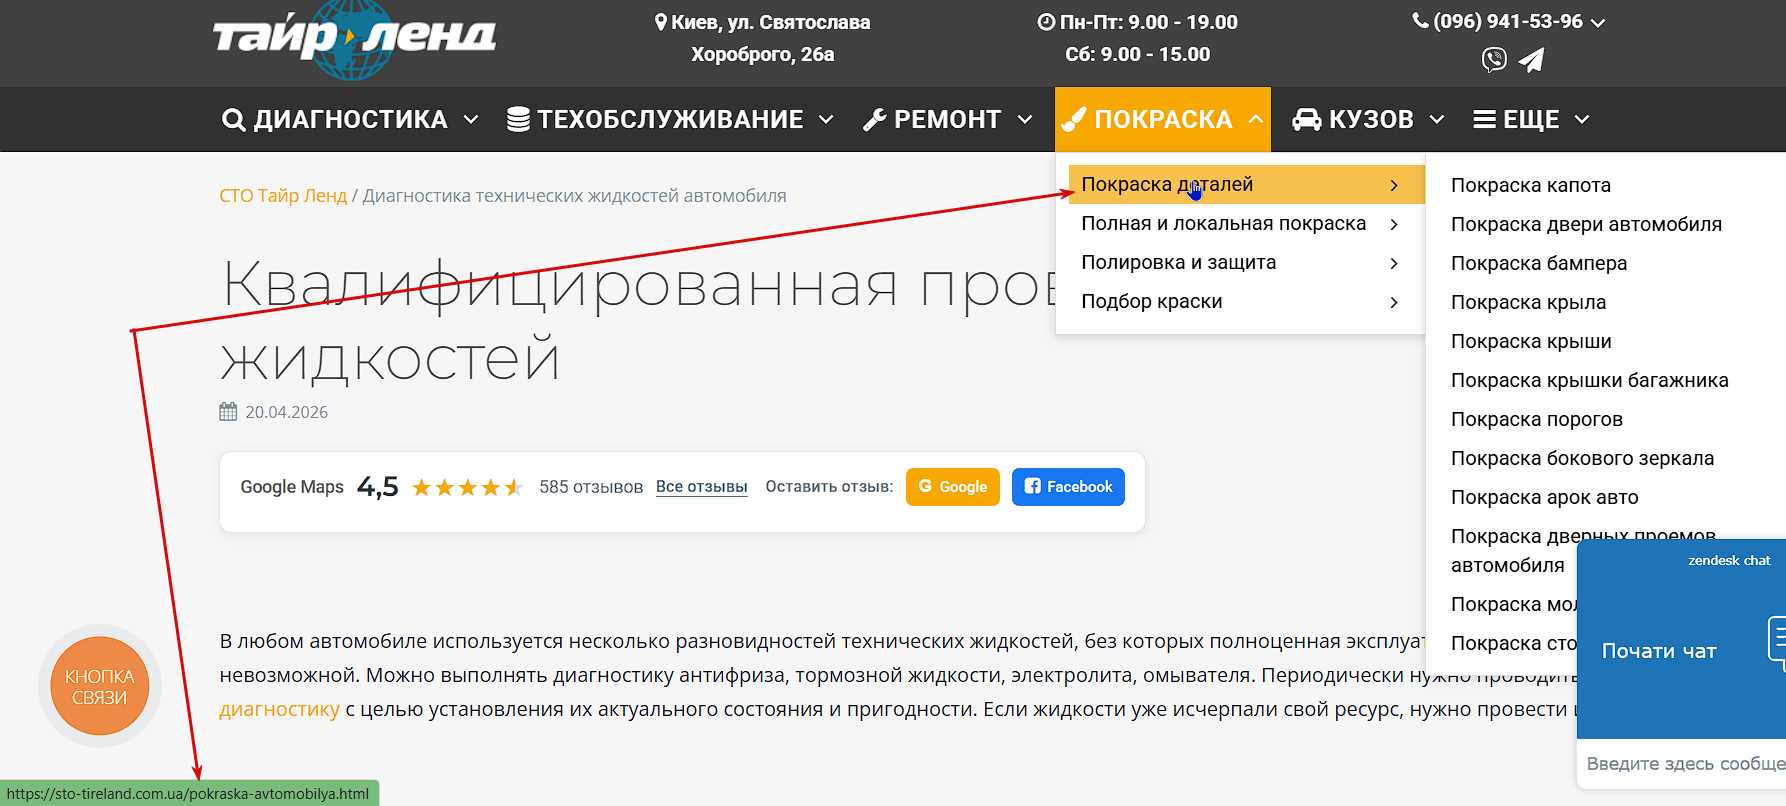Click the car icon of Кузов

pos(1306,120)
